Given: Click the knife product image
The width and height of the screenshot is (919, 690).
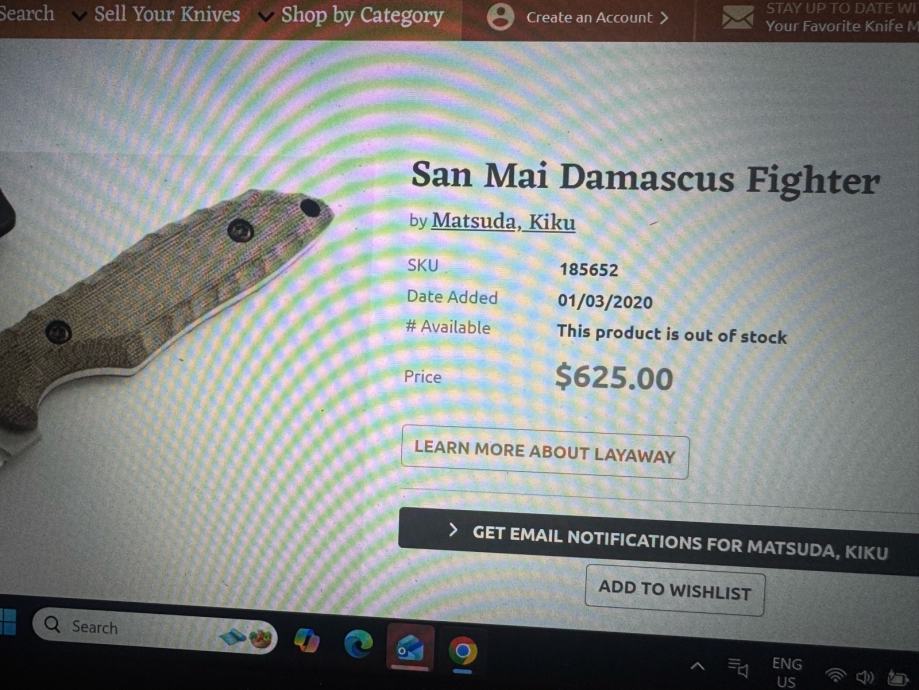Looking at the screenshot, I should (x=158, y=305).
